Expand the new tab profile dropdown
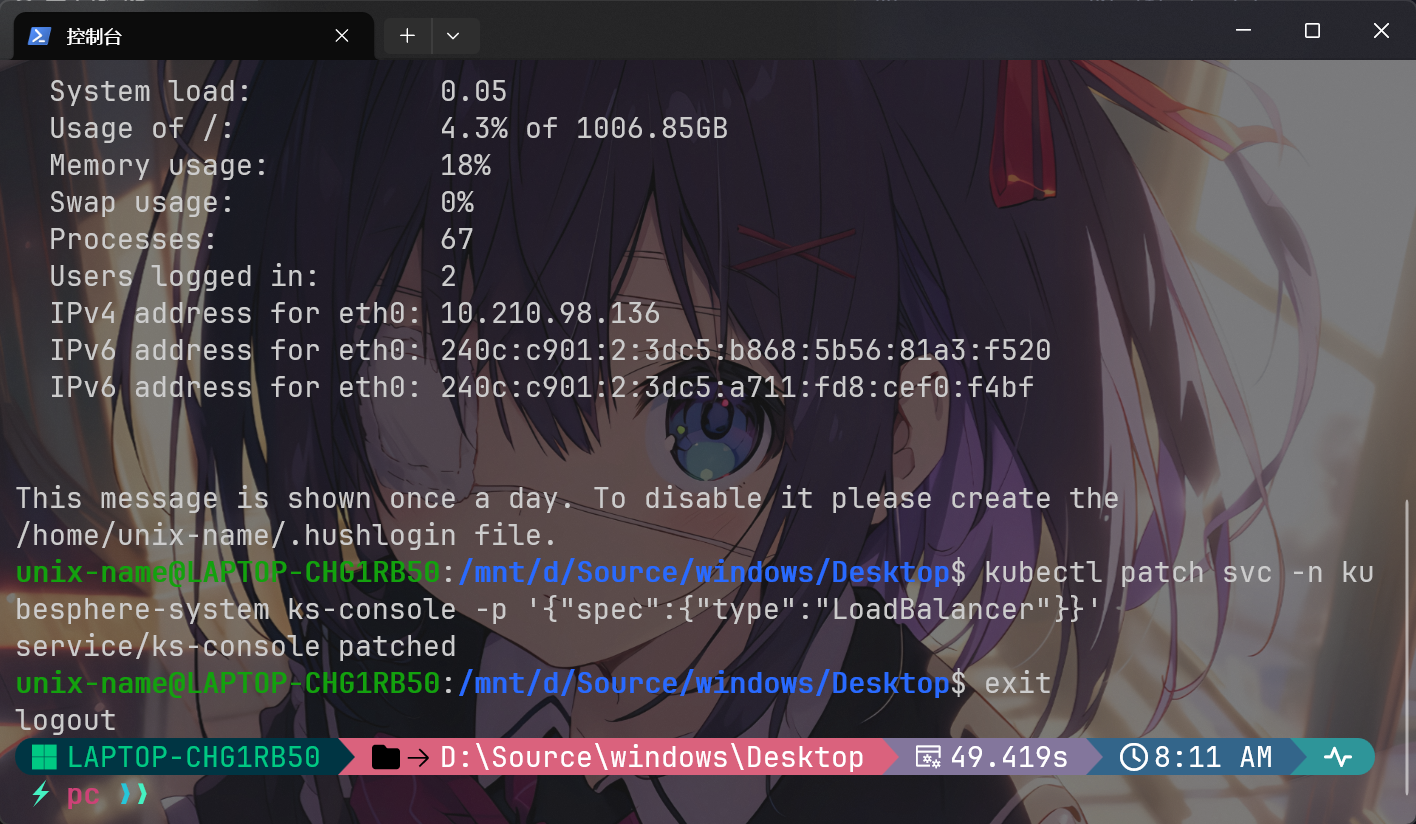1416x824 pixels. point(453,36)
